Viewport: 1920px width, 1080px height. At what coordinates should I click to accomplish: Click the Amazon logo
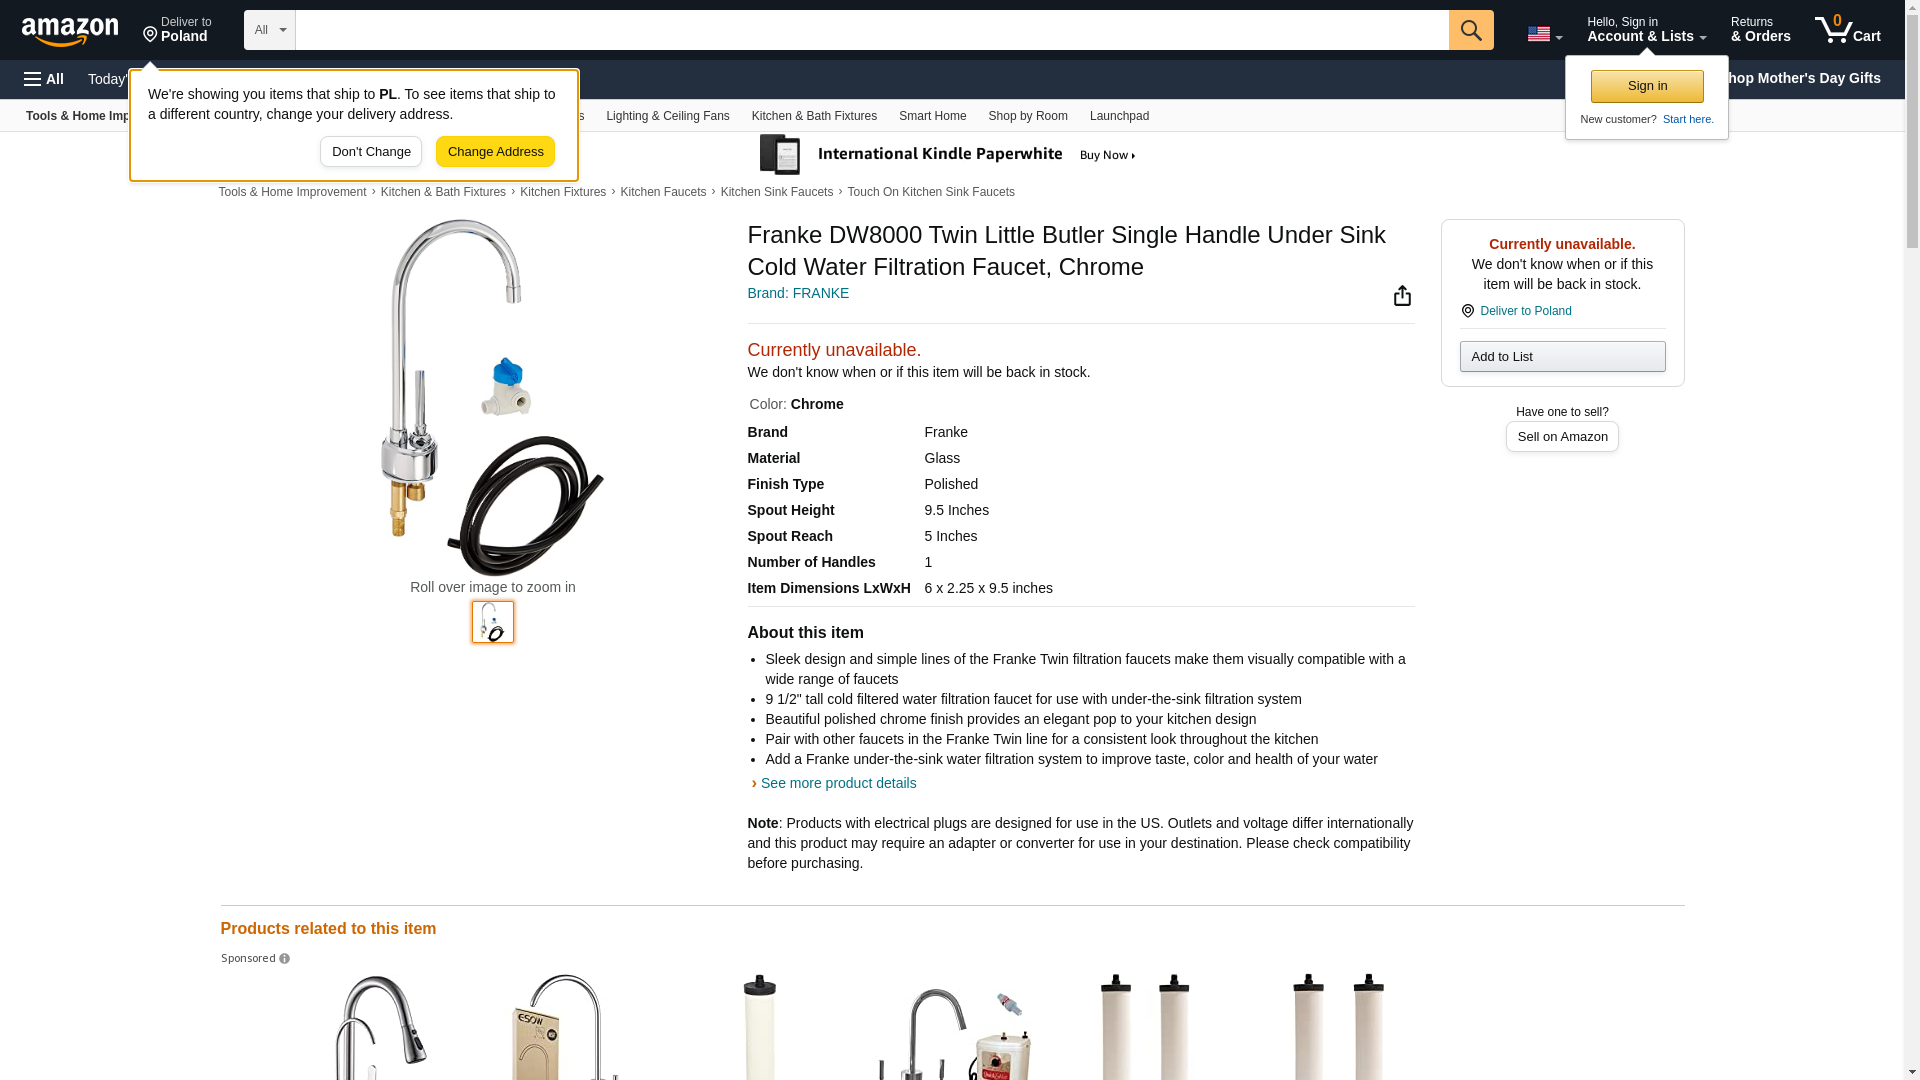pyautogui.click(x=70, y=31)
